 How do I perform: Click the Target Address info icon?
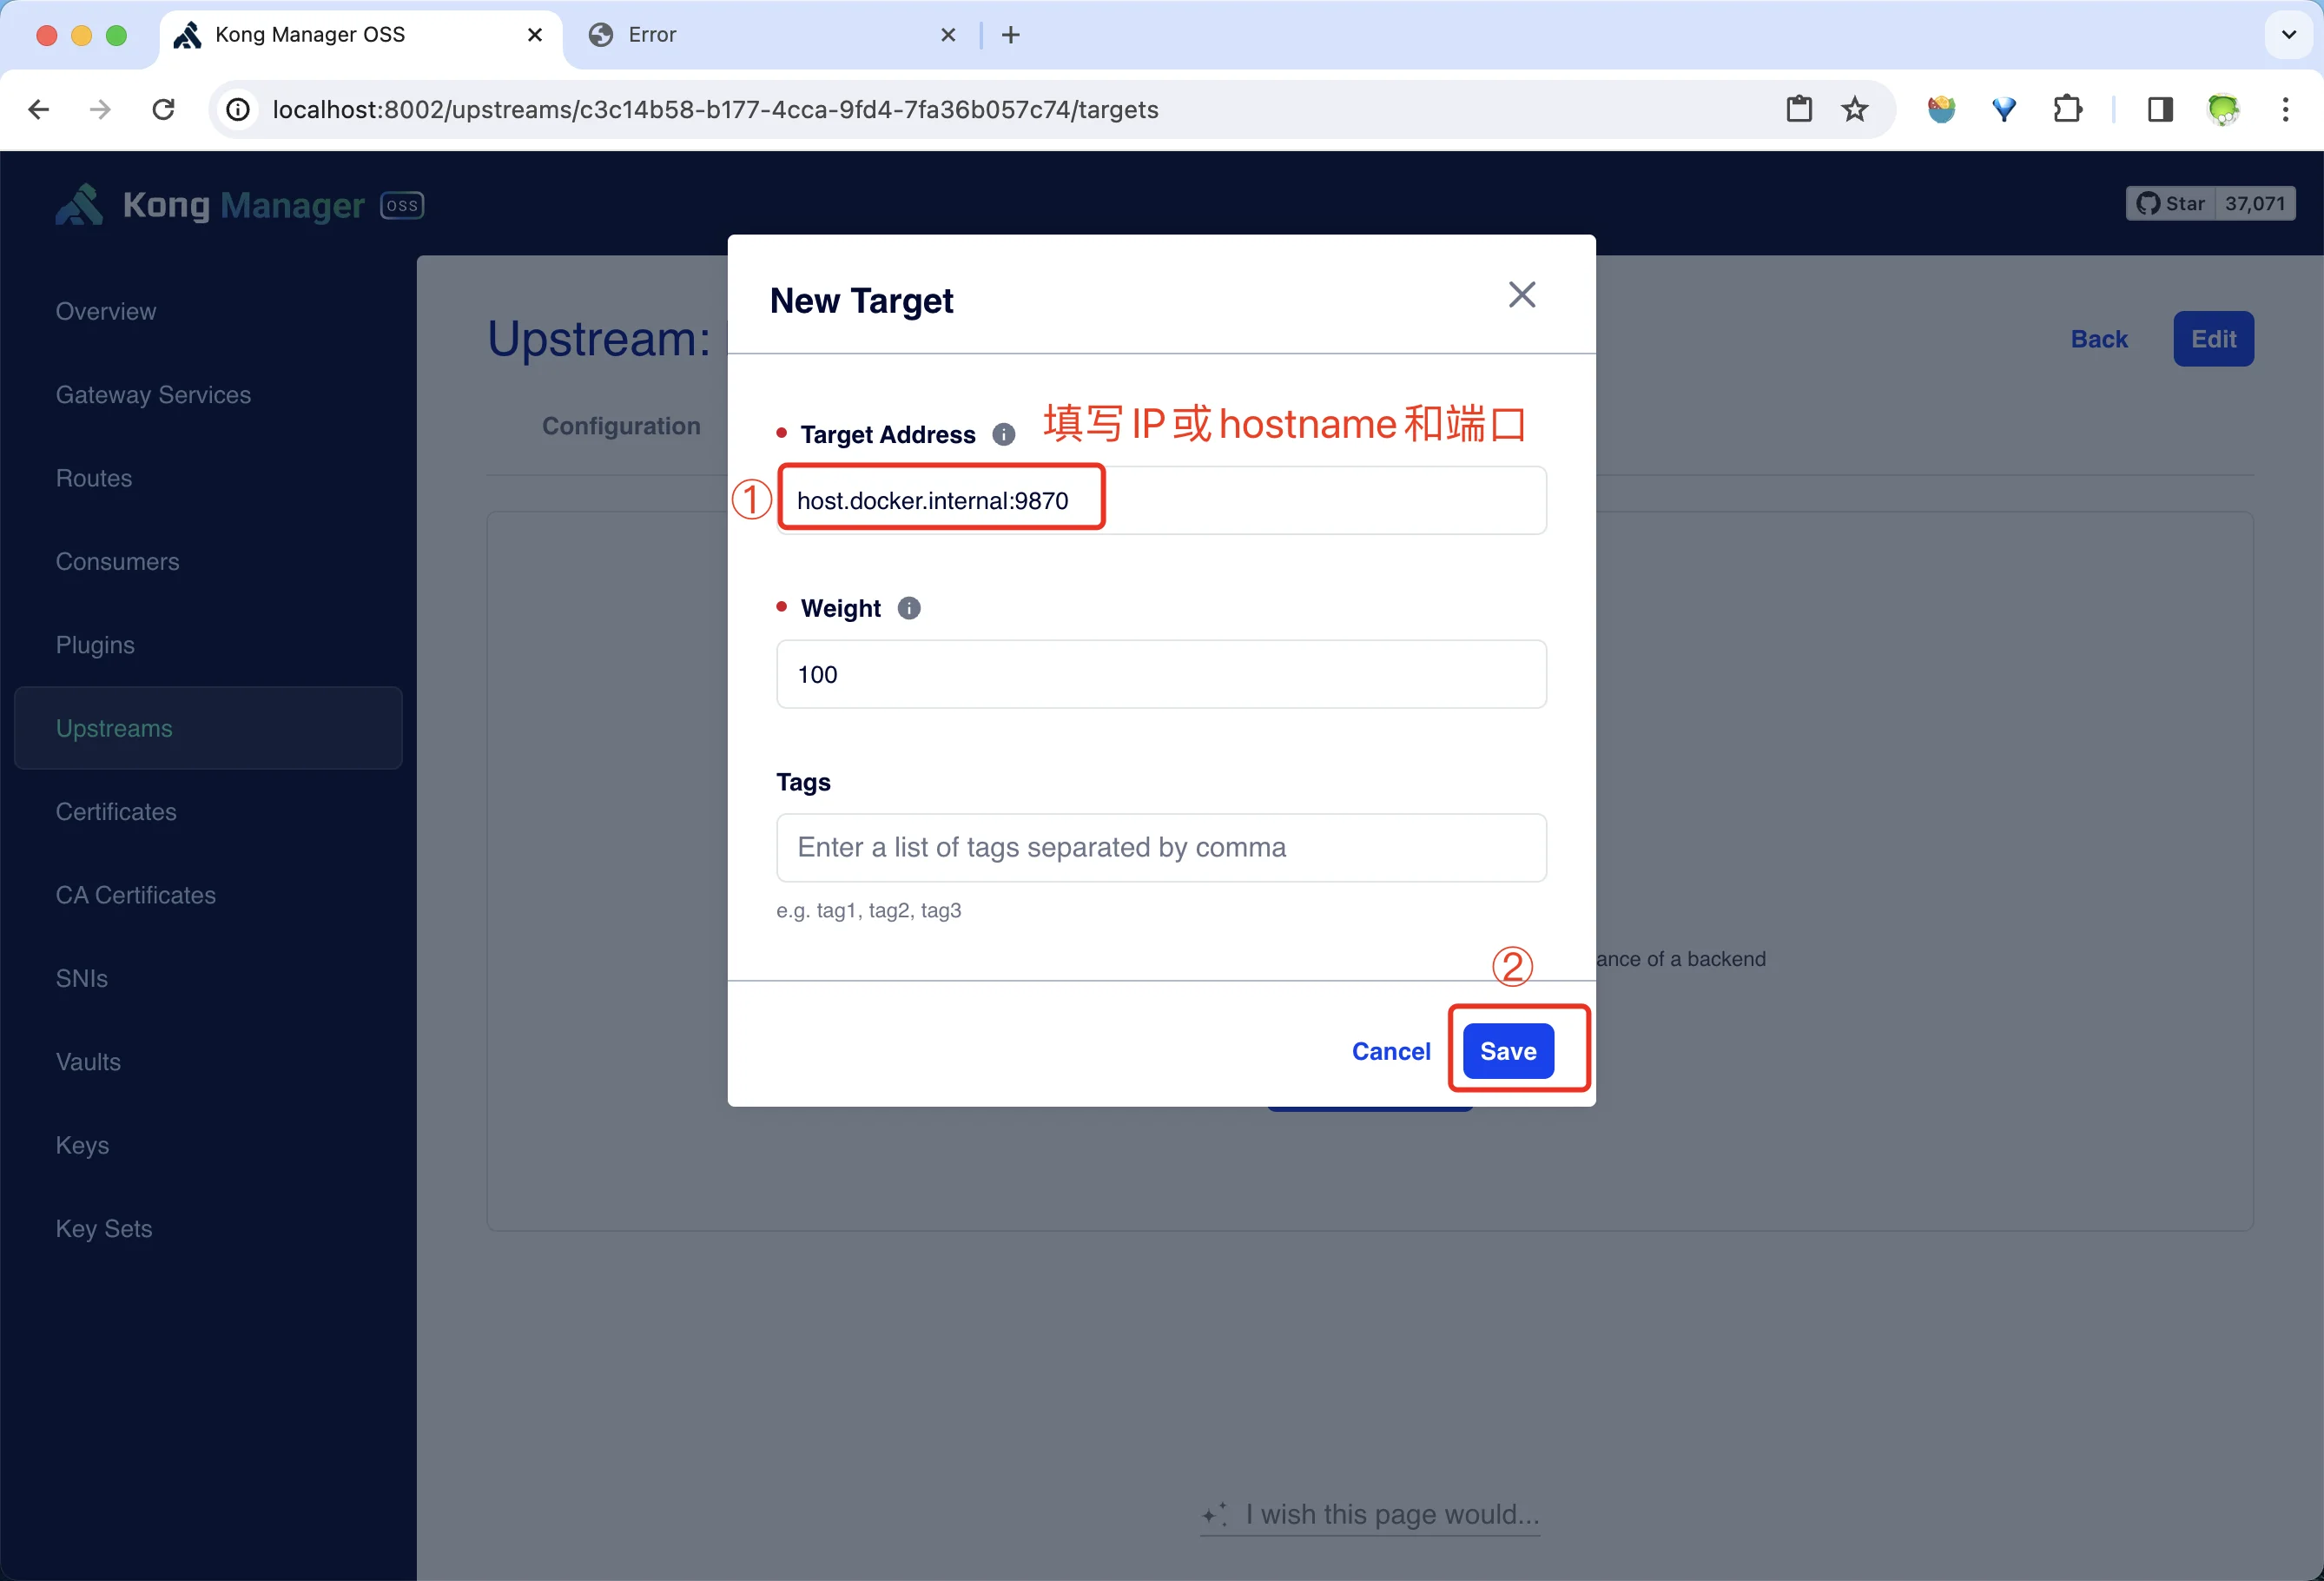click(x=1003, y=434)
